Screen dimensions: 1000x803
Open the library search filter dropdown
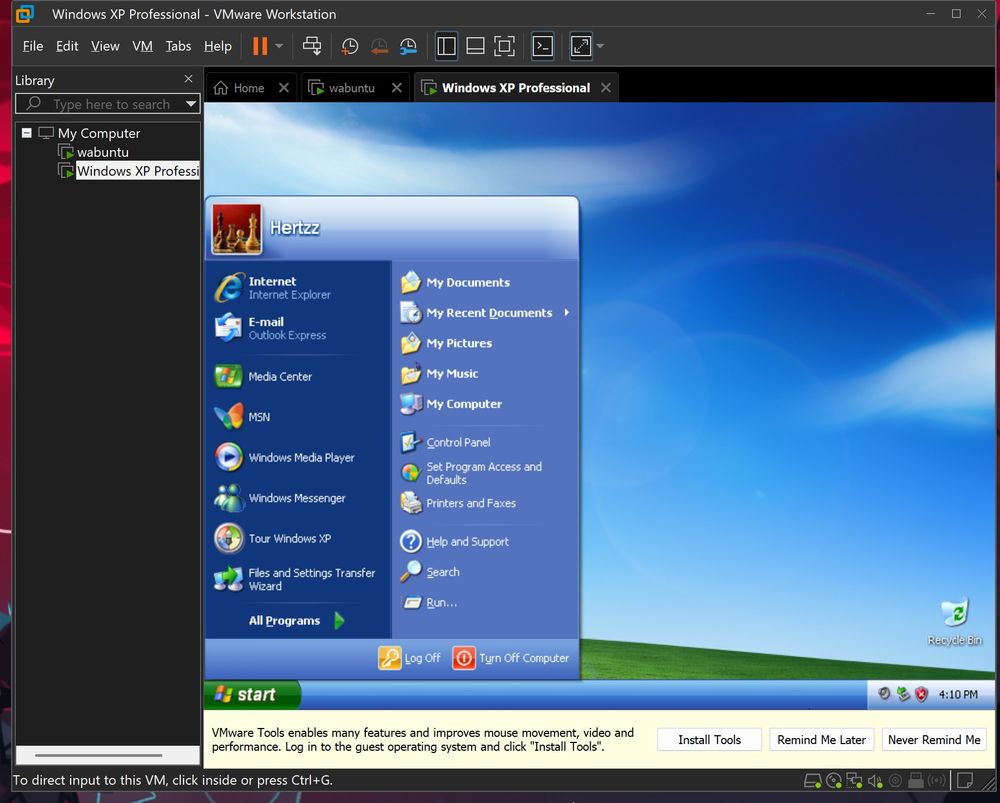click(191, 104)
